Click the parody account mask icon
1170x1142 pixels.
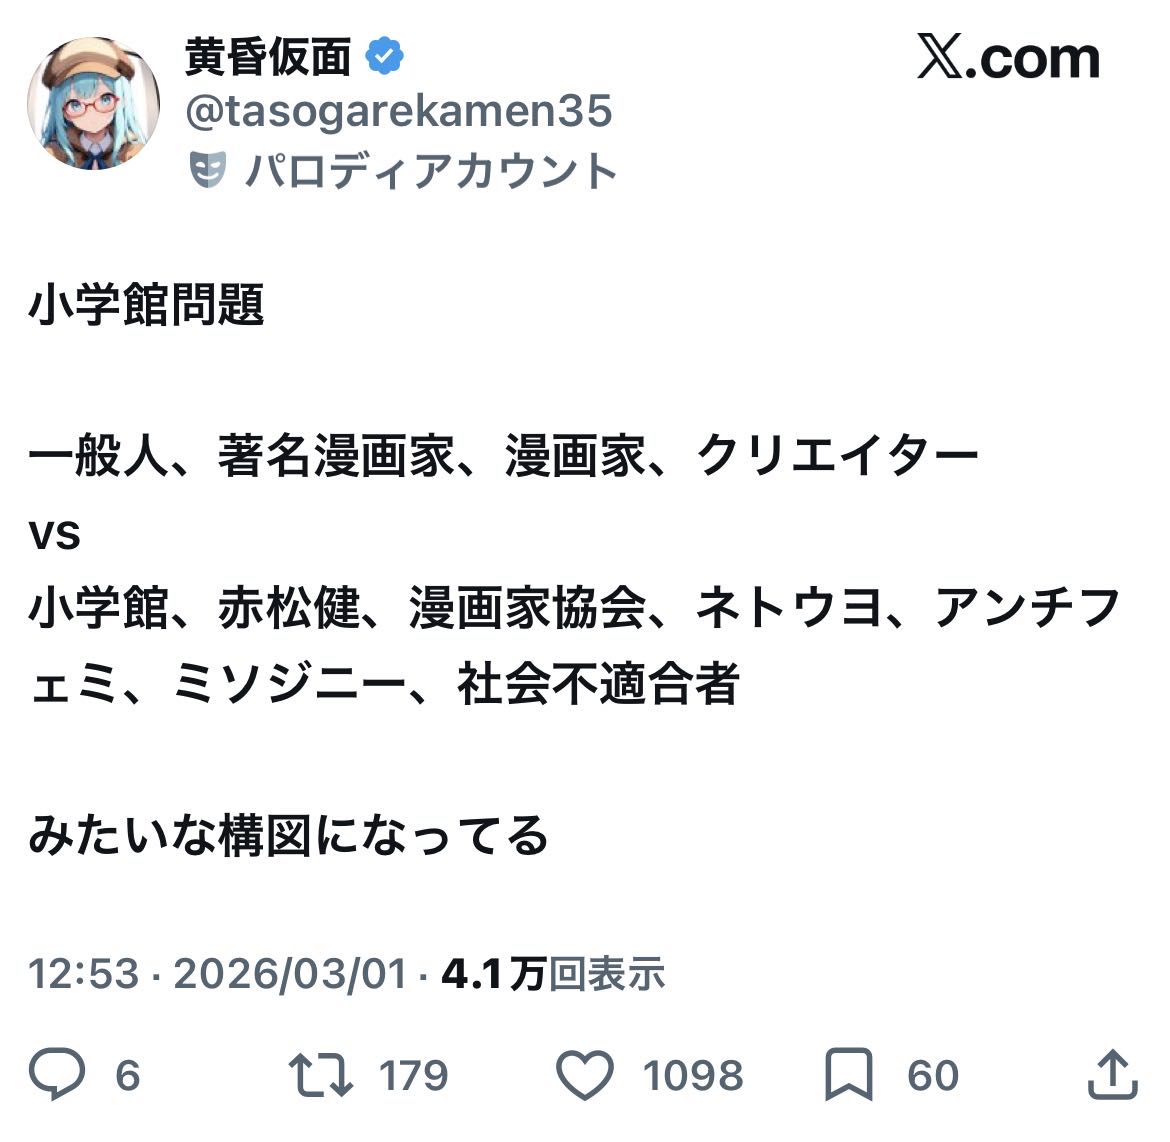pyautogui.click(x=208, y=171)
